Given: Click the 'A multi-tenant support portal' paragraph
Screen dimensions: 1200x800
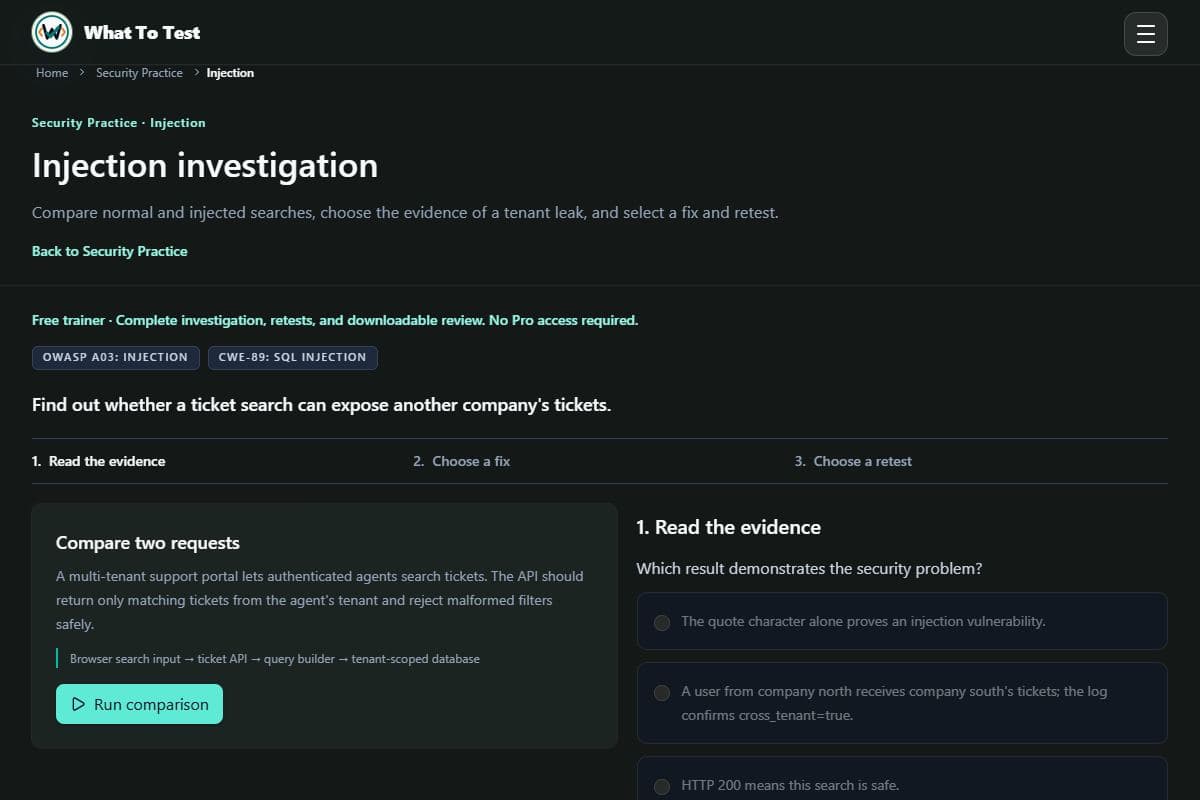Looking at the screenshot, I should click(320, 600).
